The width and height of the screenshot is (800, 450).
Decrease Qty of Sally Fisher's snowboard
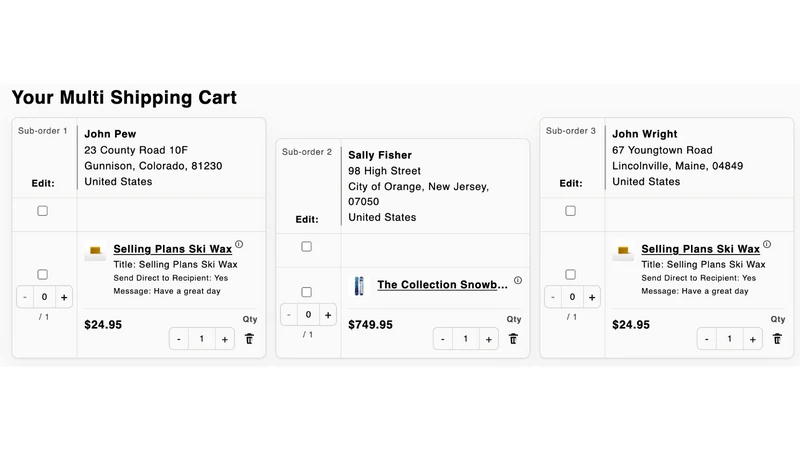[443, 339]
